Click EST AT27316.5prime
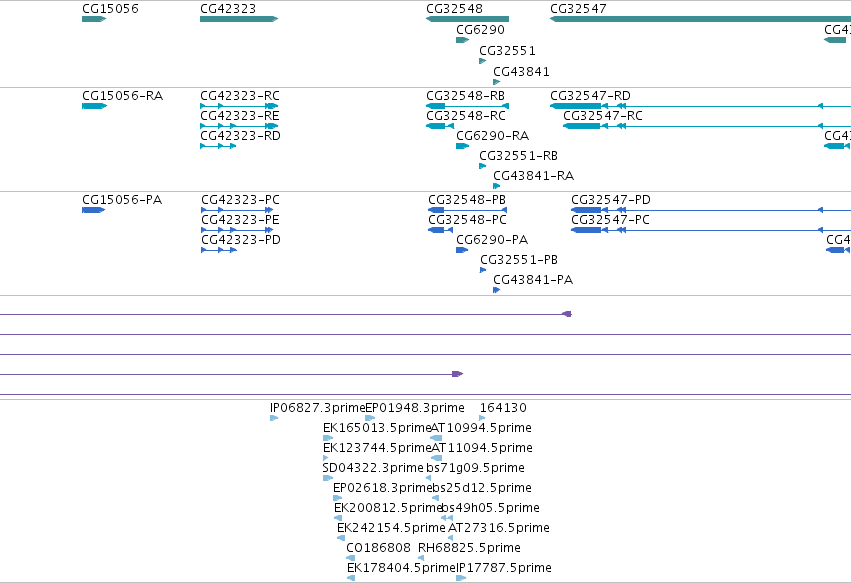 499,528
